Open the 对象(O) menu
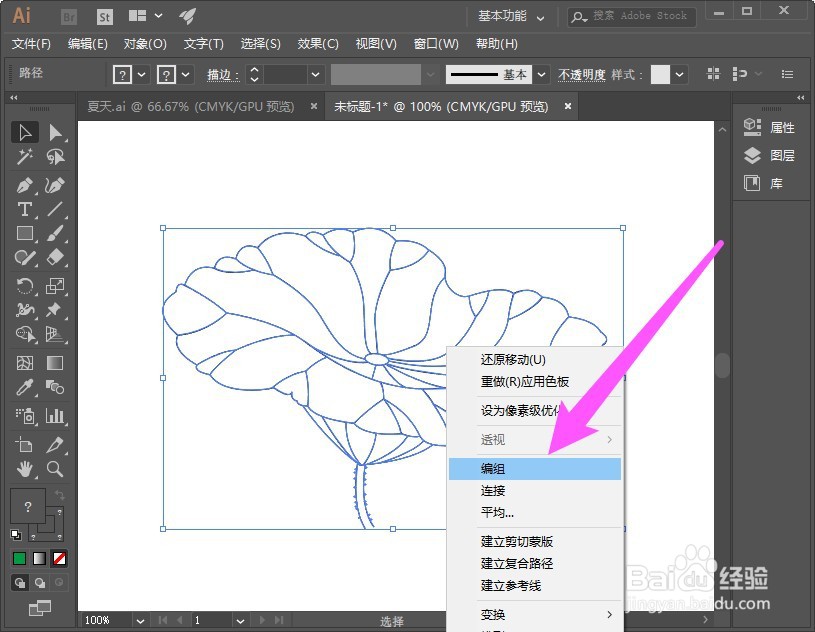The image size is (815, 632). tap(145, 44)
